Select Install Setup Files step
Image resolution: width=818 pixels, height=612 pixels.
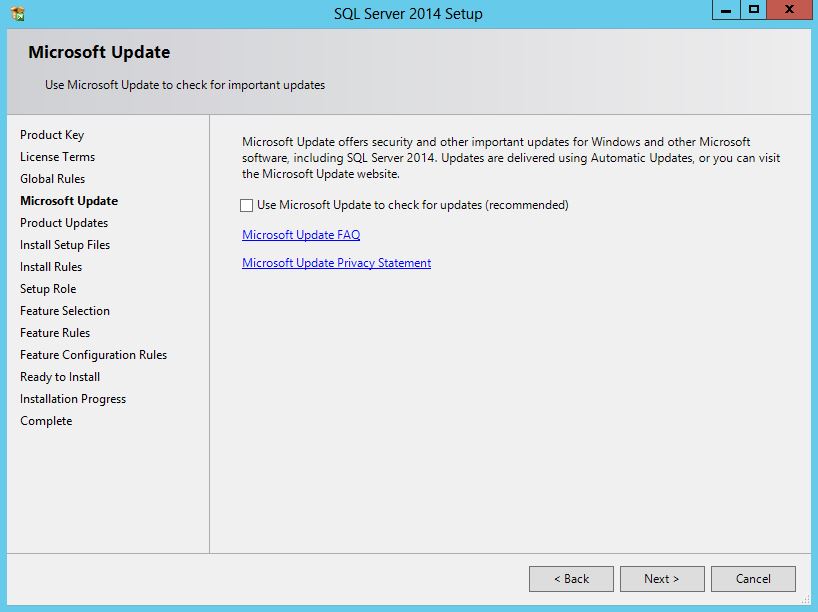[x=65, y=245]
